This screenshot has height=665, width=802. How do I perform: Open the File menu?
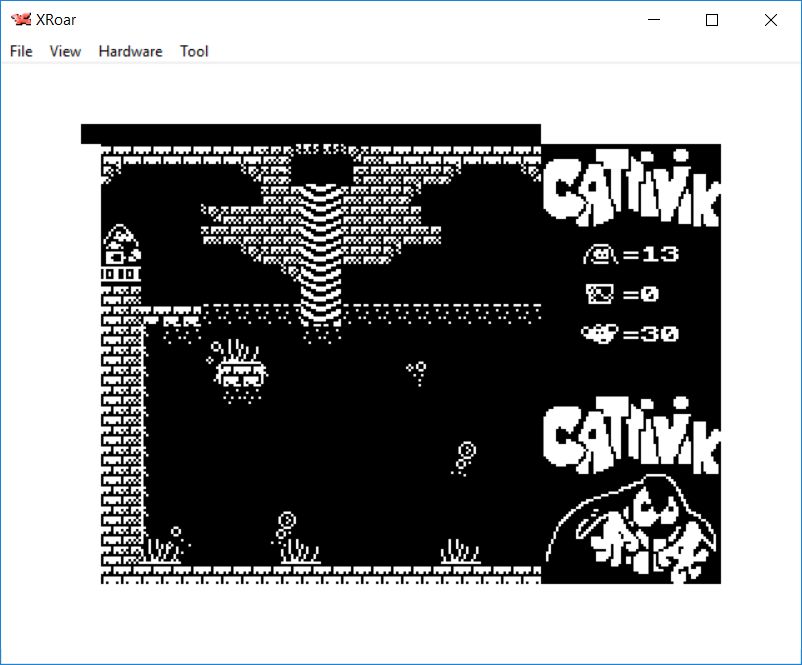pyautogui.click(x=21, y=51)
